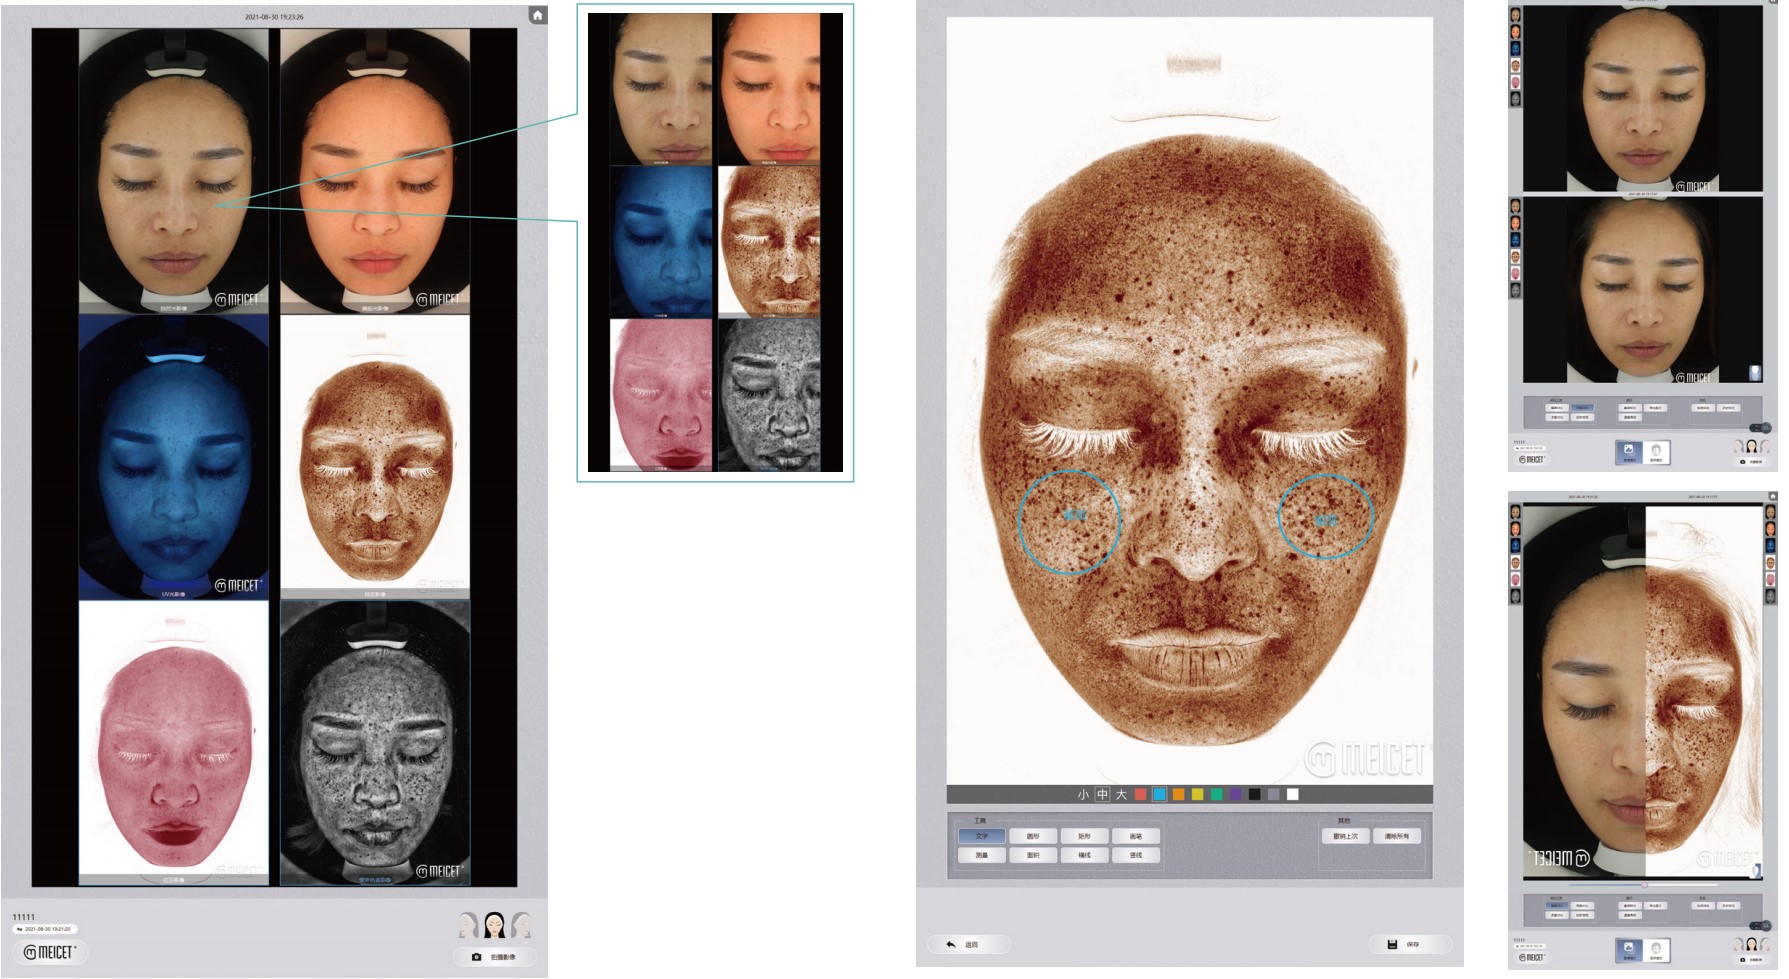Activate the Vertical line (竖线) tool
The height and width of the screenshot is (979, 1789).
(1136, 856)
